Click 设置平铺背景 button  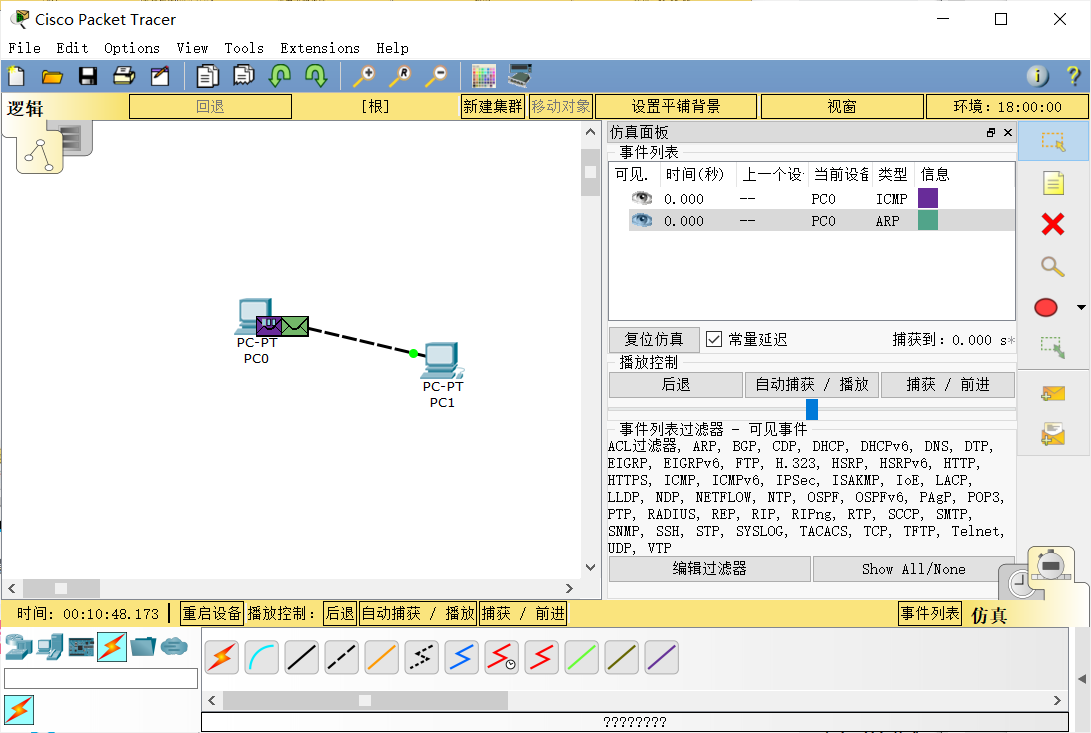coord(676,107)
